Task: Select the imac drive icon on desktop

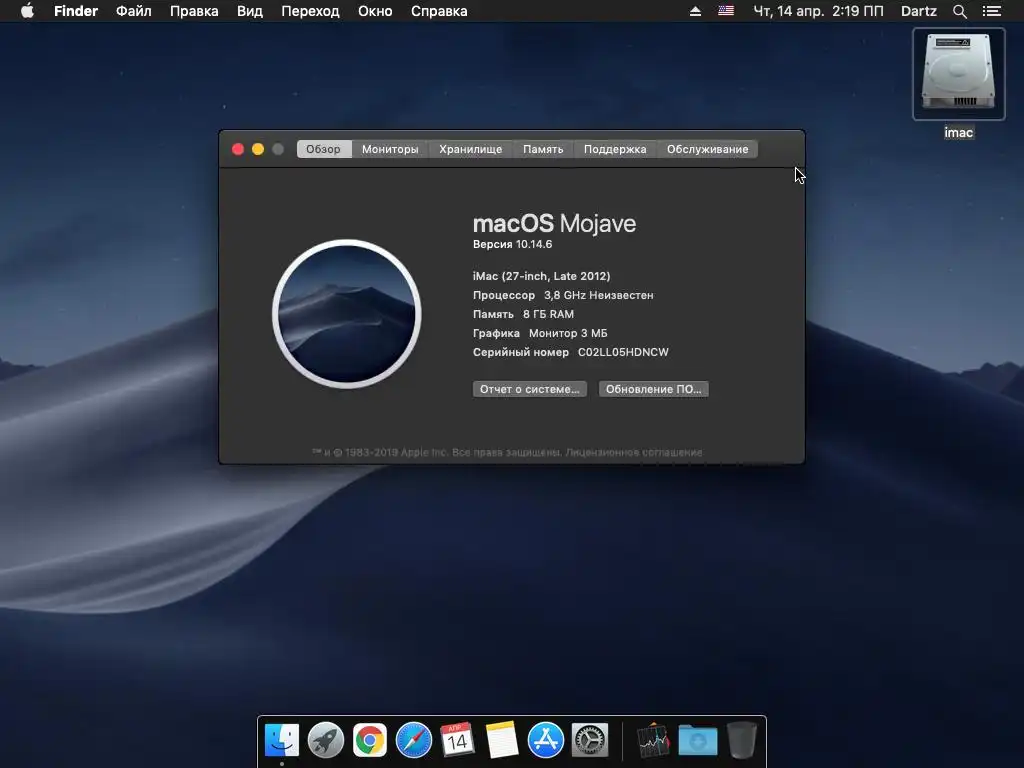Action: [x=958, y=74]
